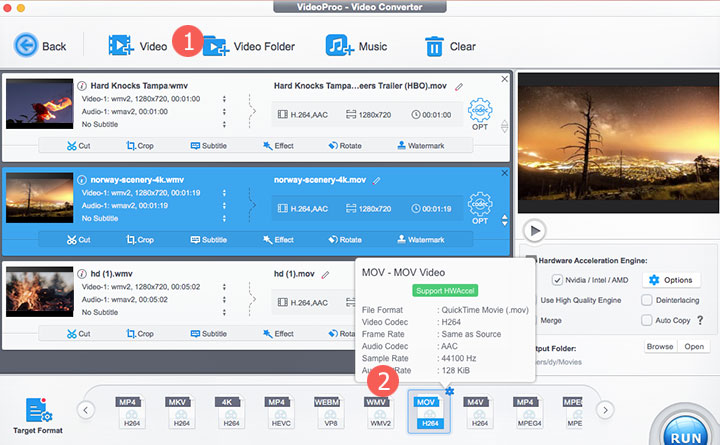
Task: Open hardware acceleration Options
Action: point(671,280)
